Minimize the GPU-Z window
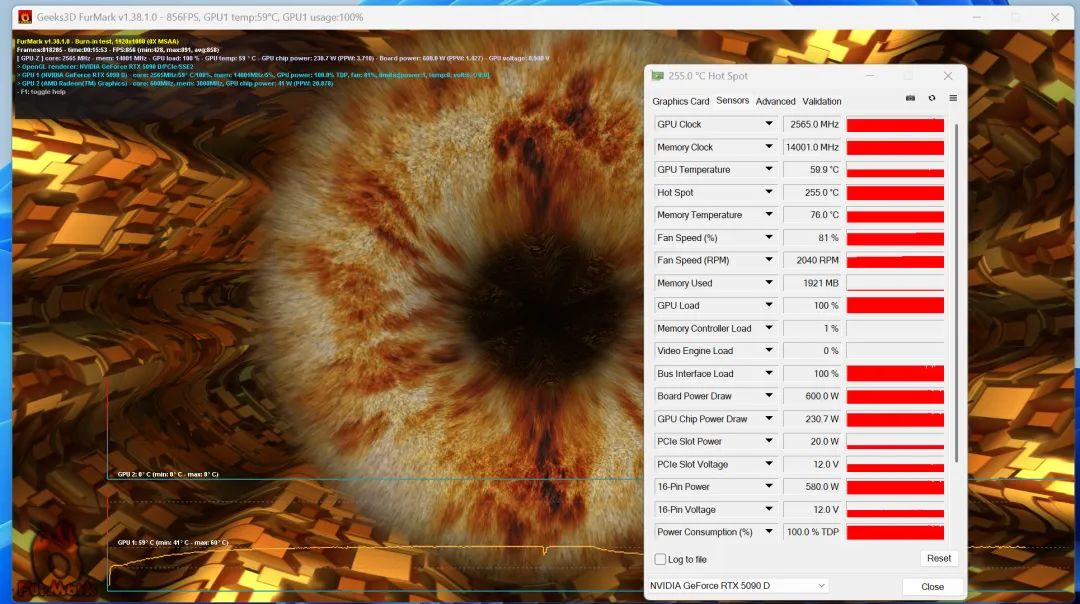 (869, 76)
